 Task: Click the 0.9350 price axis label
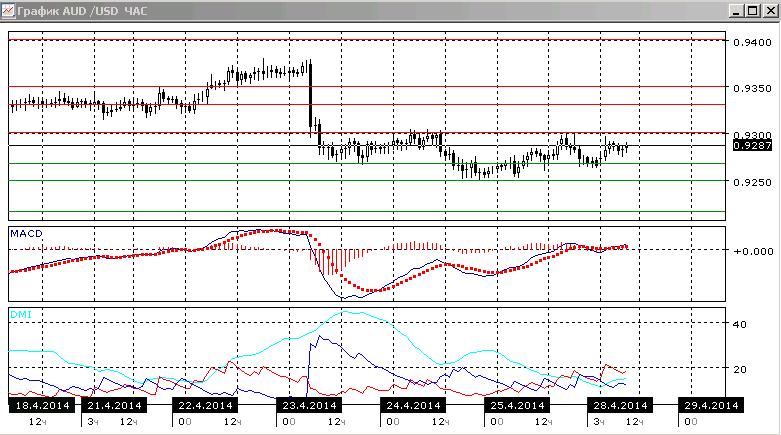pyautogui.click(x=752, y=88)
